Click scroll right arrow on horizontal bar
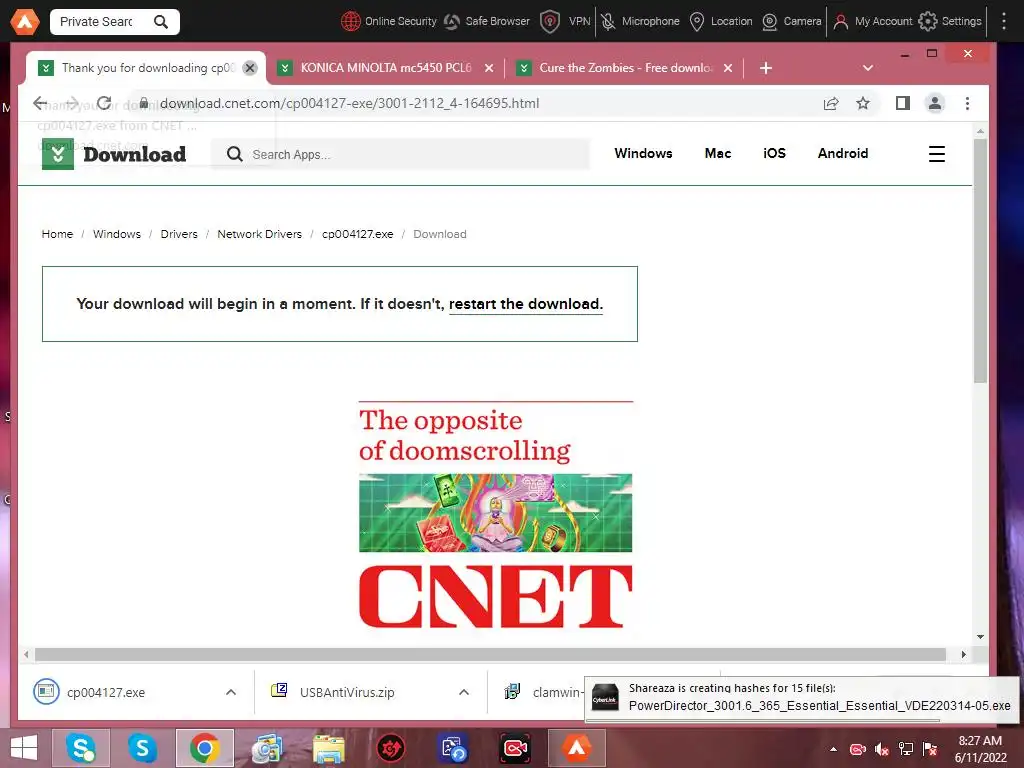The height and width of the screenshot is (768, 1024). point(964,654)
